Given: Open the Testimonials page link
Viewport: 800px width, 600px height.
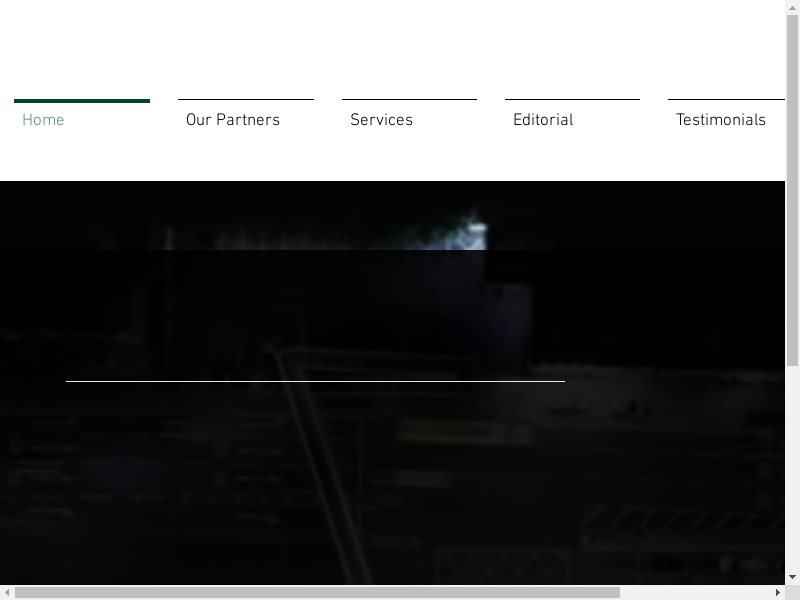Looking at the screenshot, I should click(721, 120).
